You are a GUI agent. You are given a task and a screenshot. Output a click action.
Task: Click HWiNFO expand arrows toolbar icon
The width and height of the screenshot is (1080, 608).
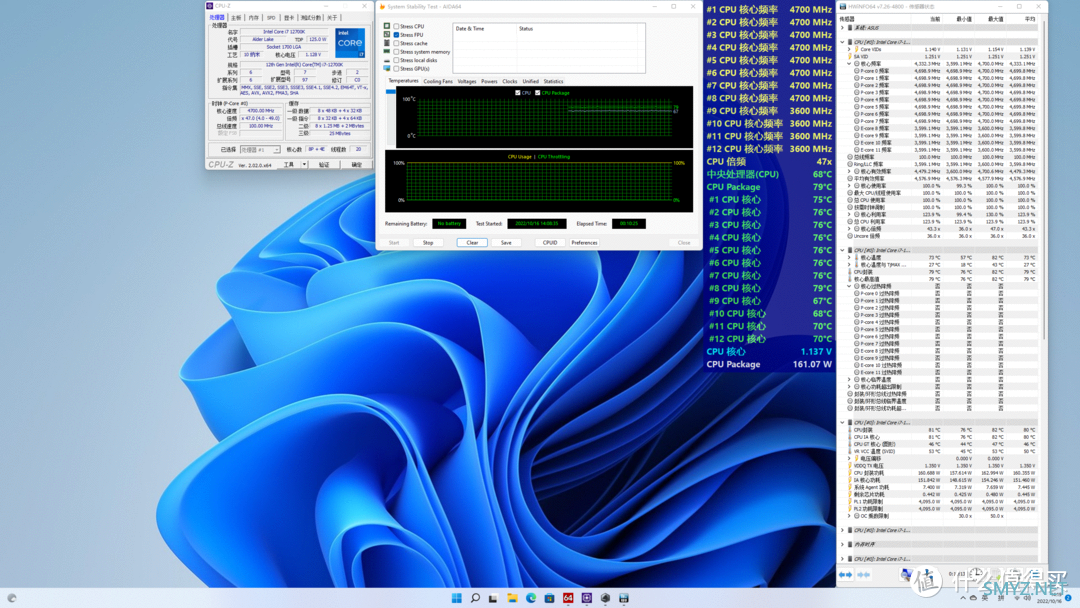point(845,574)
